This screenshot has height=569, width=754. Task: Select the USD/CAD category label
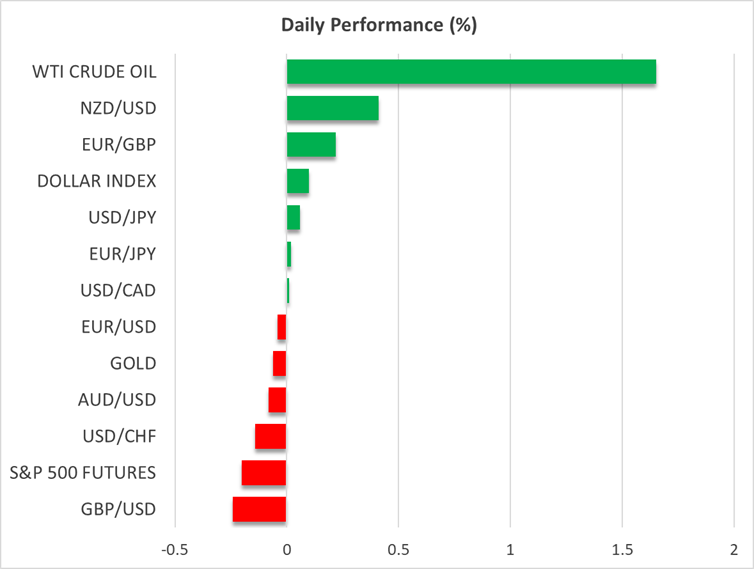117,291
